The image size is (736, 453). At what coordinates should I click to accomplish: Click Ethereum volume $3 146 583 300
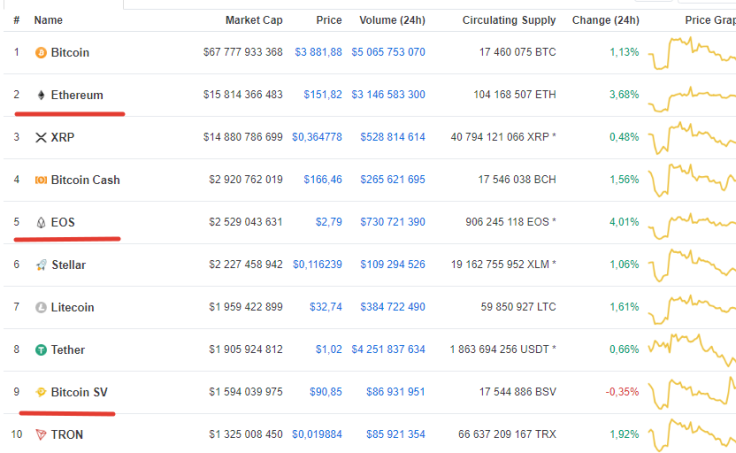(x=388, y=94)
